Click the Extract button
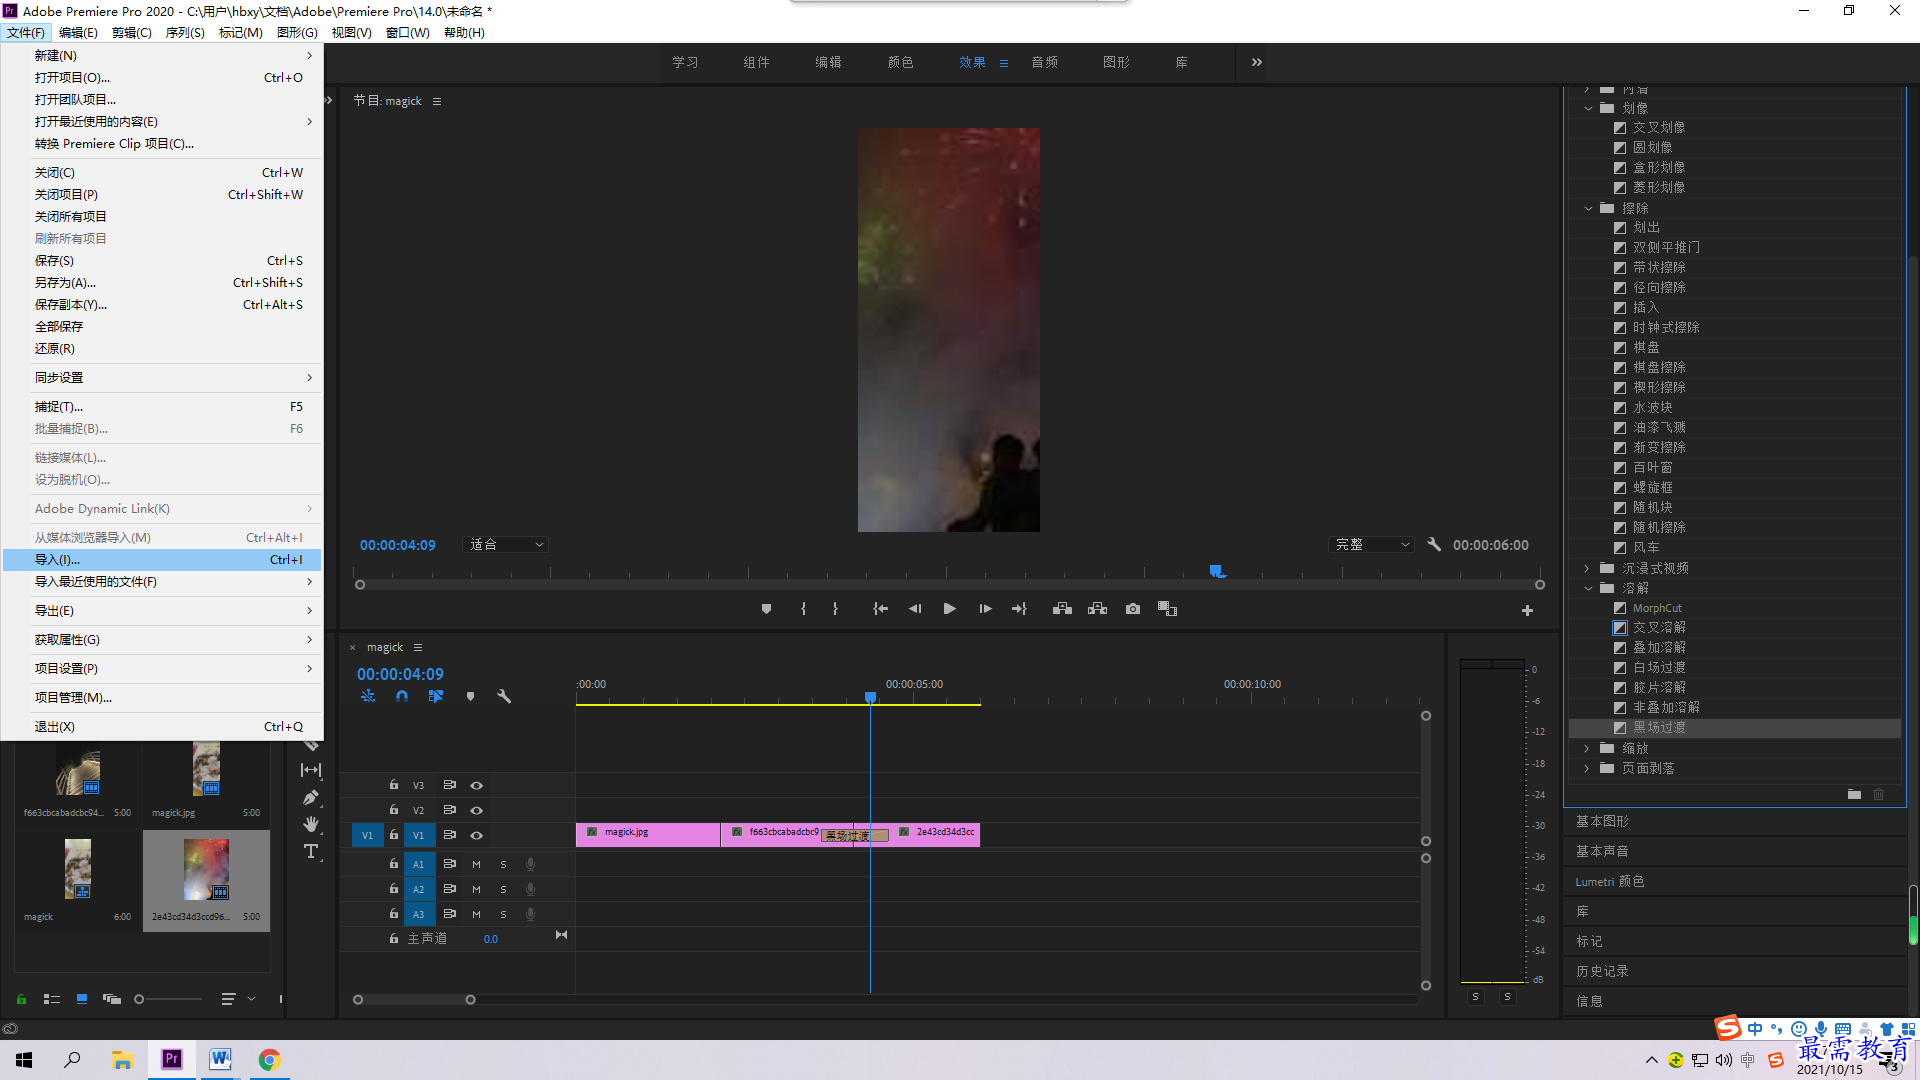This screenshot has height=1080, width=1920. (x=1097, y=609)
